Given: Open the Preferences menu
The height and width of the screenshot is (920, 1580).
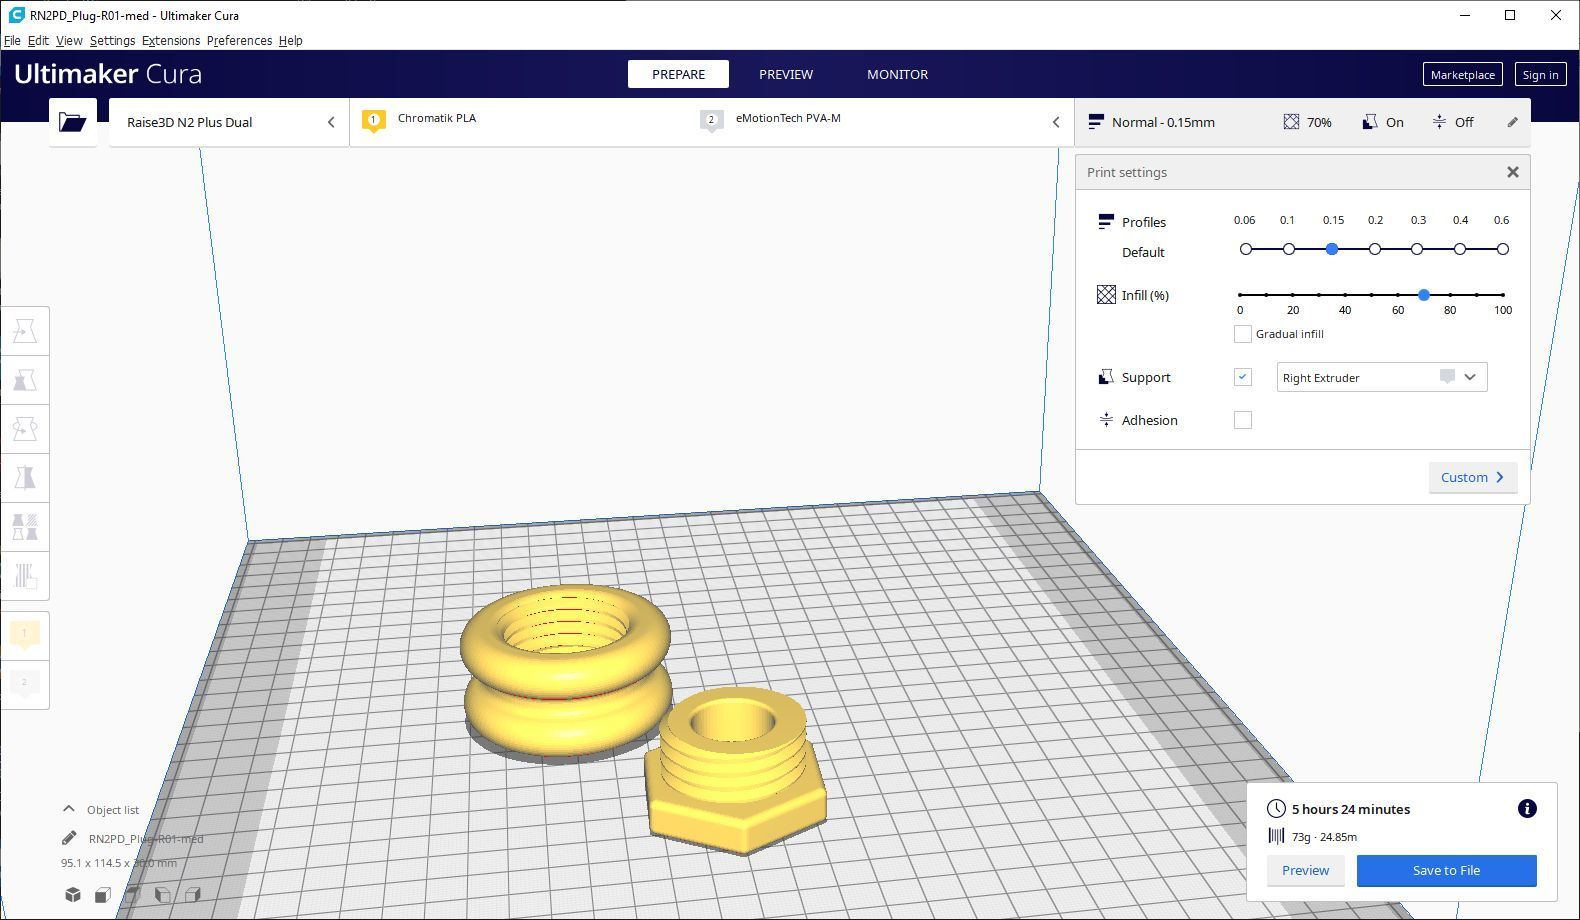Looking at the screenshot, I should 239,41.
